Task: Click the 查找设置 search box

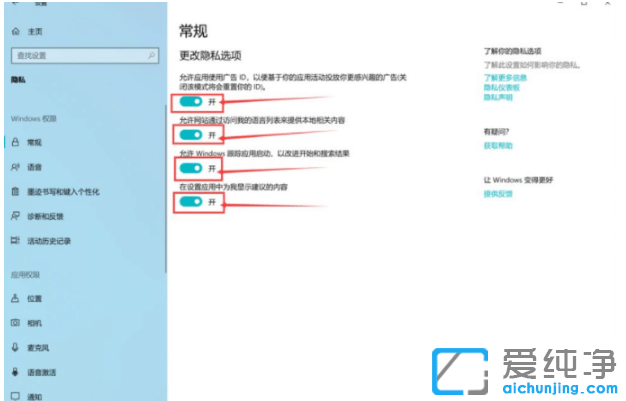Action: click(x=80, y=56)
